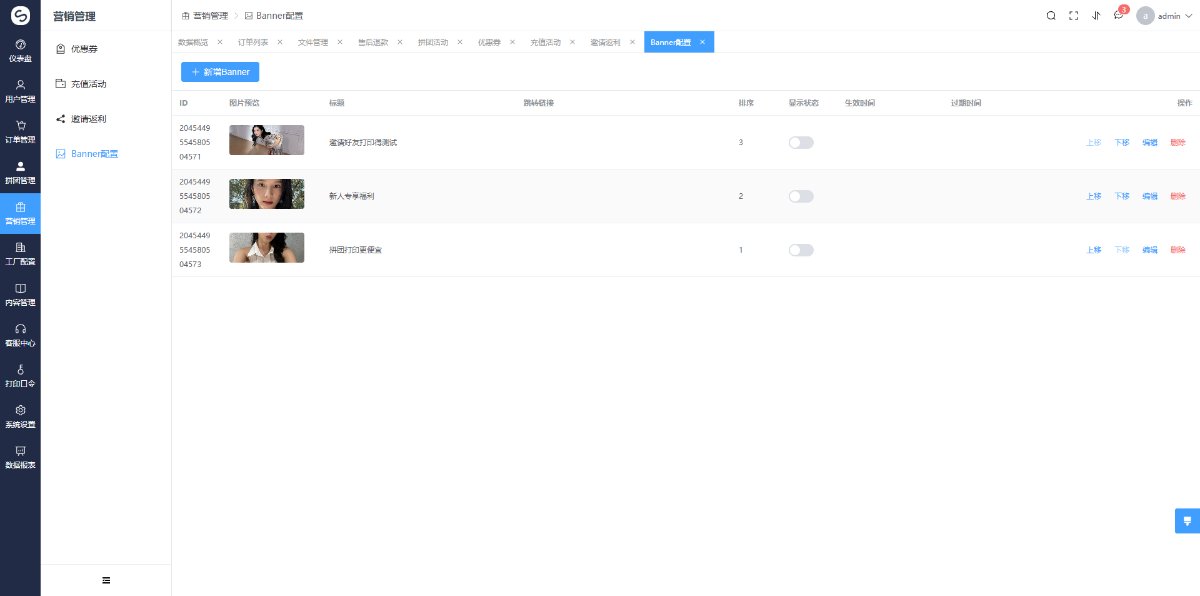
Task: Select 打印口令 in the left rail
Action: click(x=20, y=376)
